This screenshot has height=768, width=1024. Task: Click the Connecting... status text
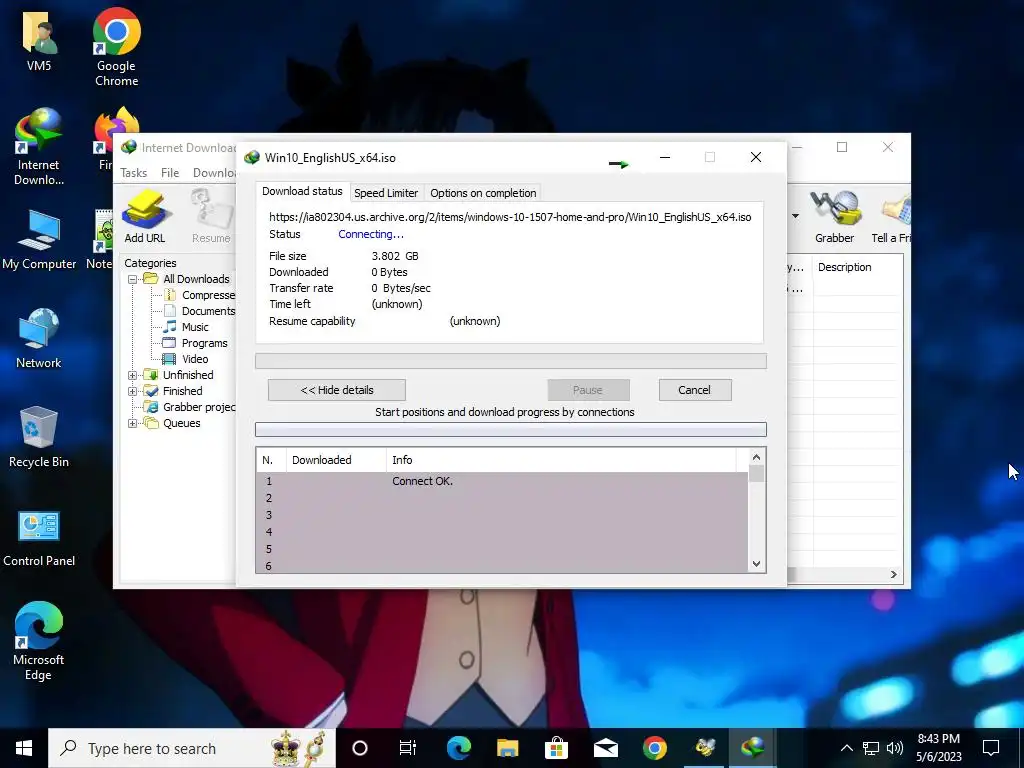click(371, 234)
